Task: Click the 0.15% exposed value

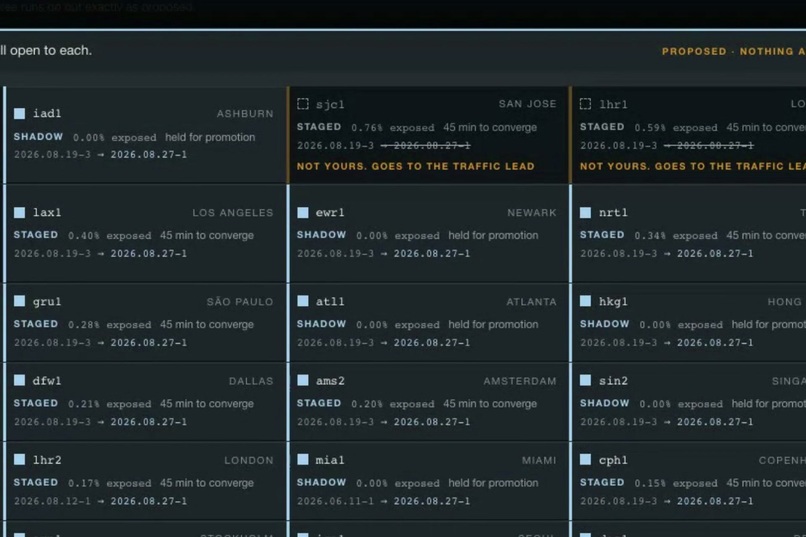Action: (675, 484)
